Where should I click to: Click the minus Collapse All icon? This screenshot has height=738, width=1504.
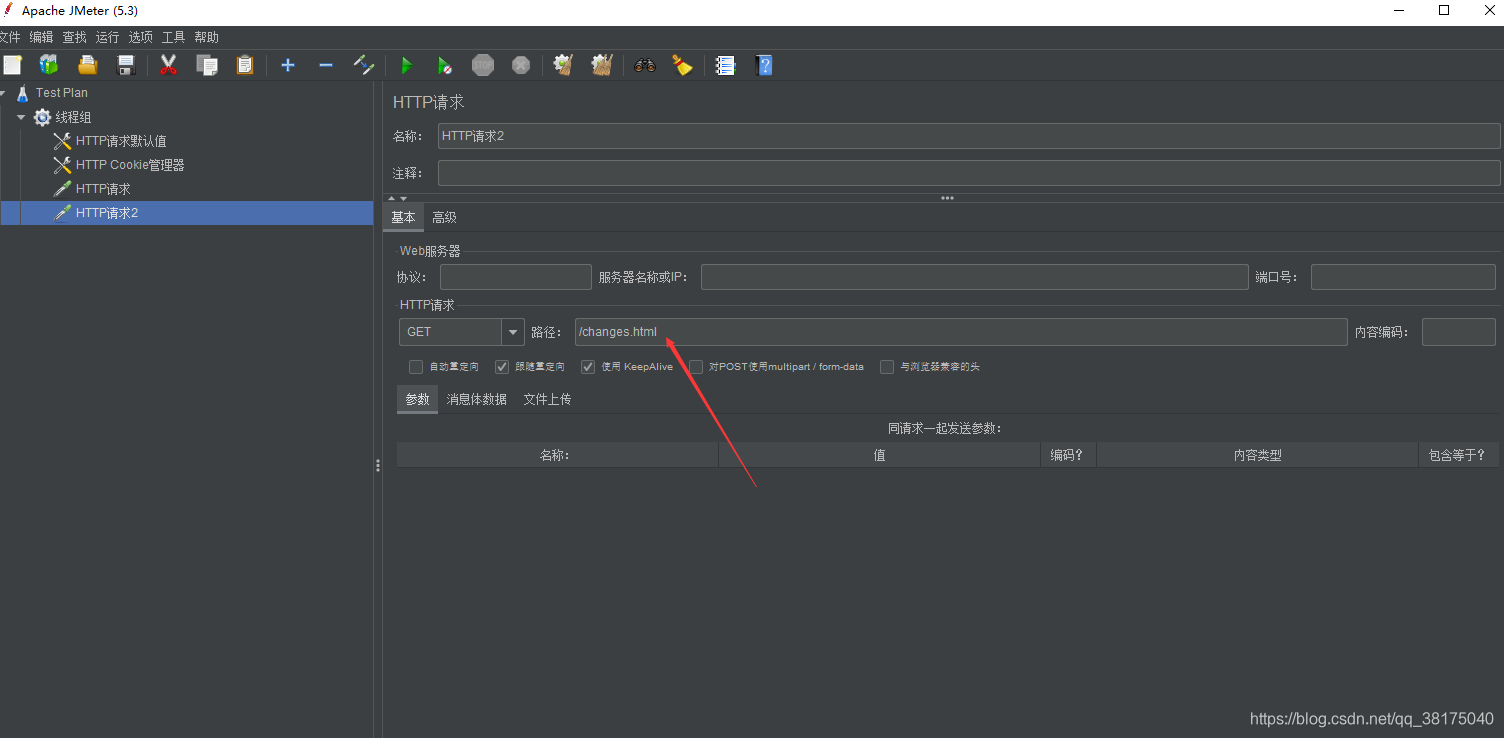coord(326,65)
